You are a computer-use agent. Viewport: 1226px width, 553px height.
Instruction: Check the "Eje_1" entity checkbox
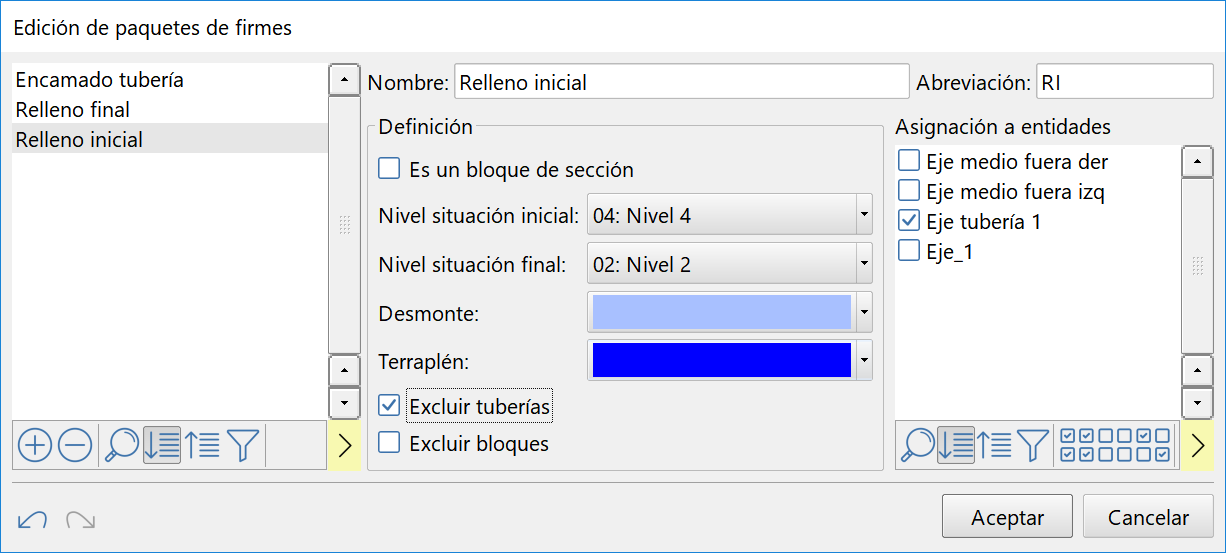point(909,251)
